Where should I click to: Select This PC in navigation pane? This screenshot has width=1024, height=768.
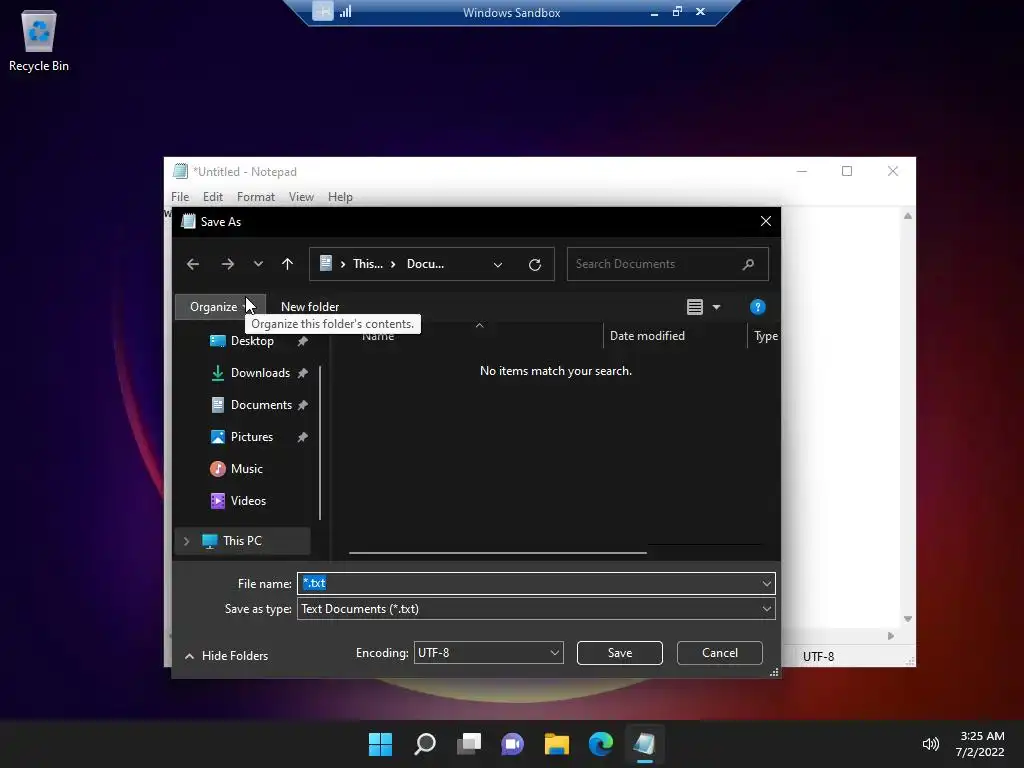coord(242,541)
